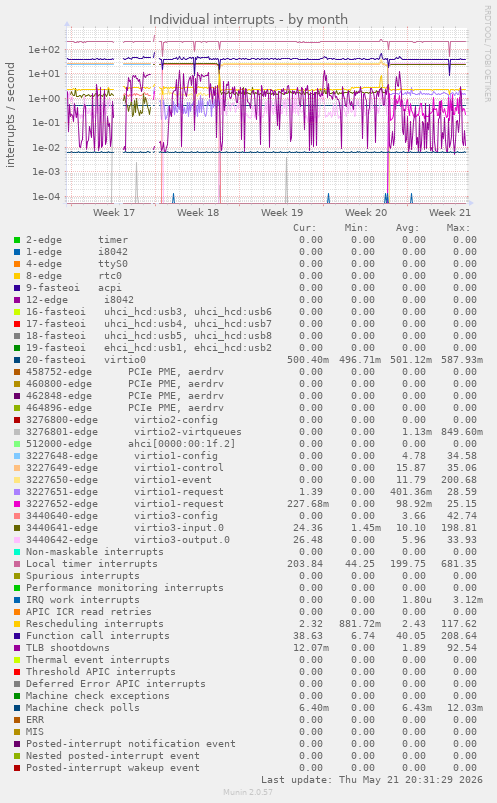497x803 pixels.
Task: Select the 12.03m max for Machine check polls
Action: point(465,708)
